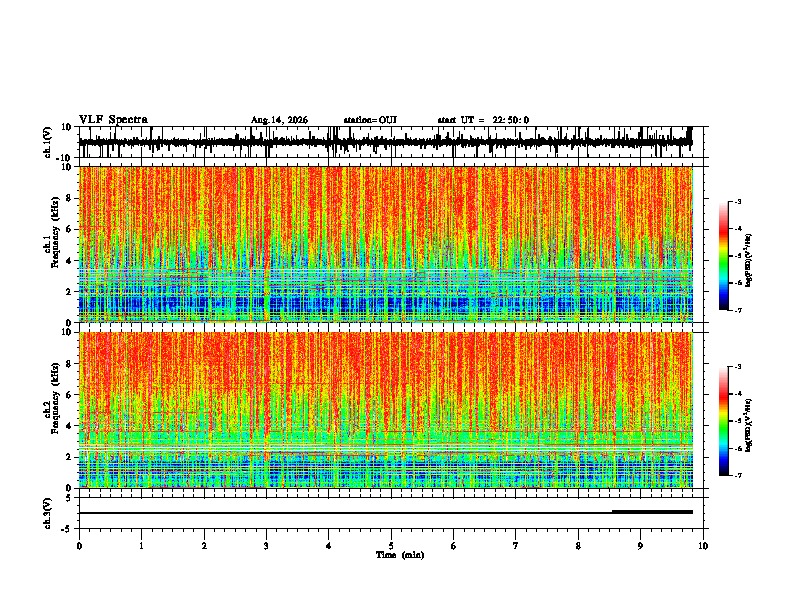Click the -7 tick on ch.1 colorbar
The width and height of the screenshot is (792, 612).
738,310
